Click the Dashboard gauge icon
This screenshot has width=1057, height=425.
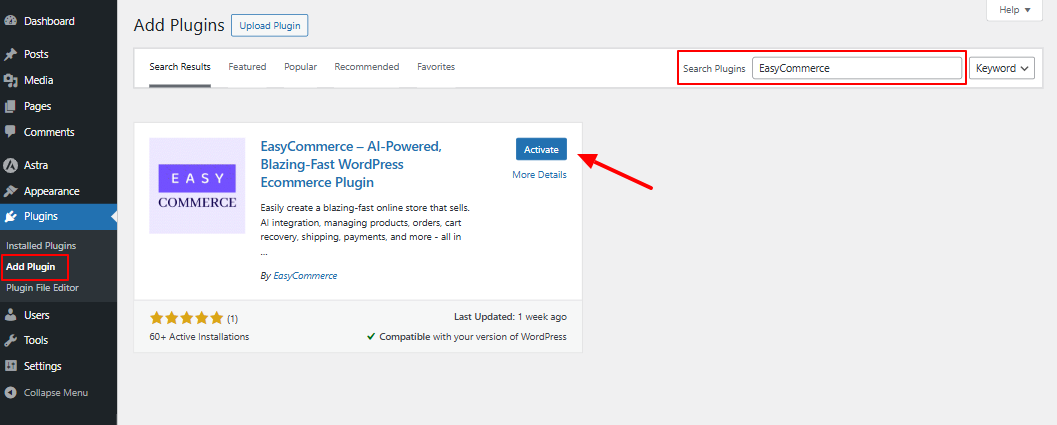click(x=10, y=21)
